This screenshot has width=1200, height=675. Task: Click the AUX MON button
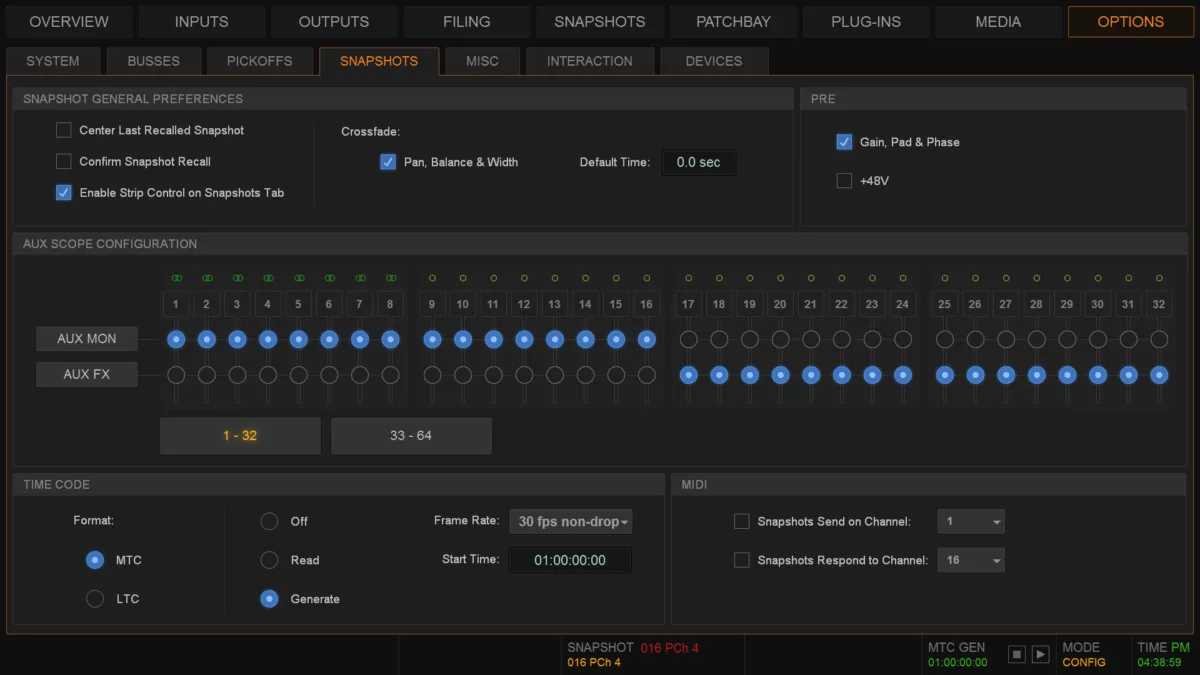point(87,339)
